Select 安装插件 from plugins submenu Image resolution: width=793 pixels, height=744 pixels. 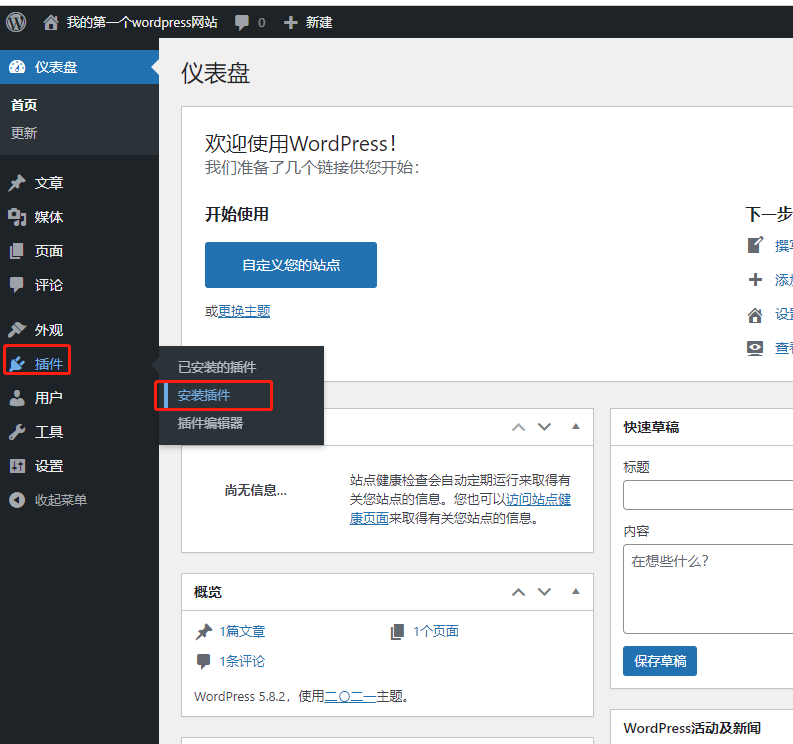click(x=204, y=396)
